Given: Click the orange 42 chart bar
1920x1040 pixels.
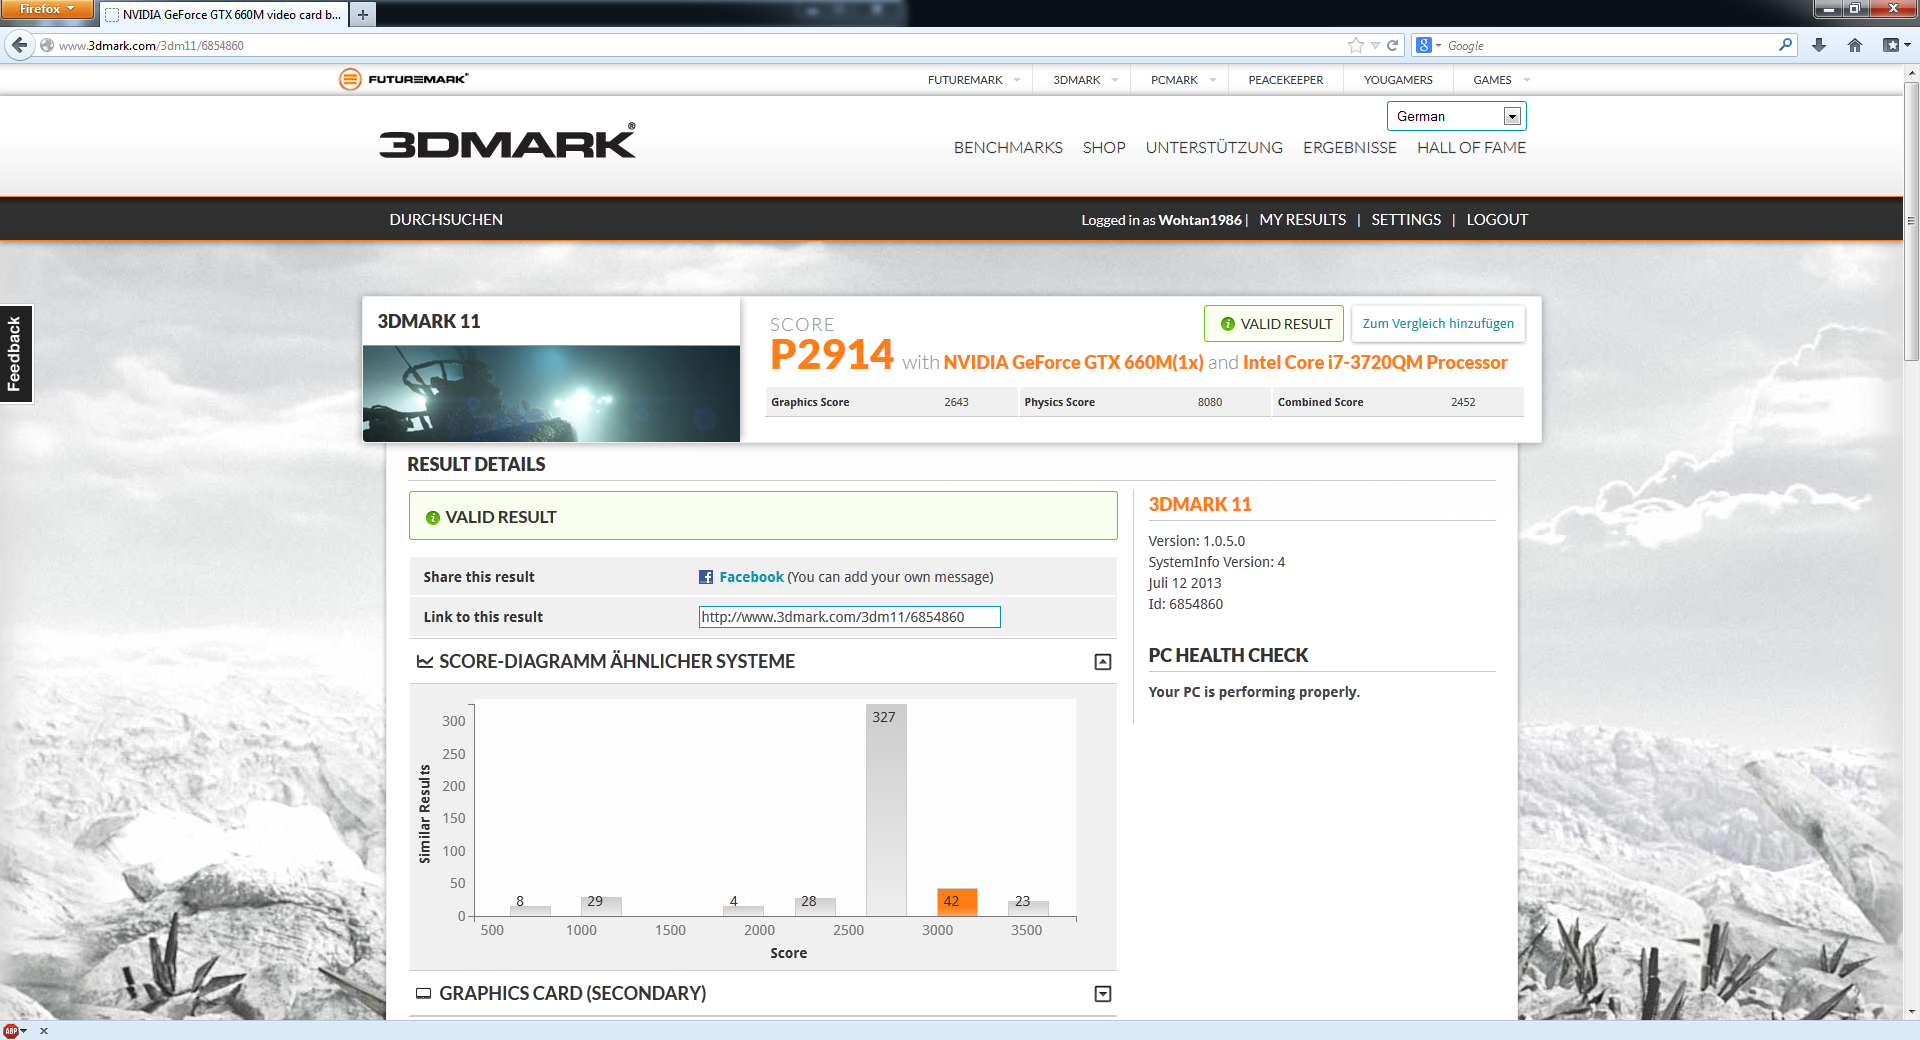Looking at the screenshot, I should 957,902.
